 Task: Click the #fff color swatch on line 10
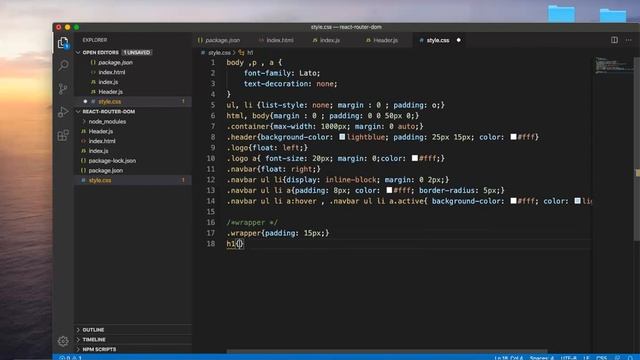tap(415, 158)
